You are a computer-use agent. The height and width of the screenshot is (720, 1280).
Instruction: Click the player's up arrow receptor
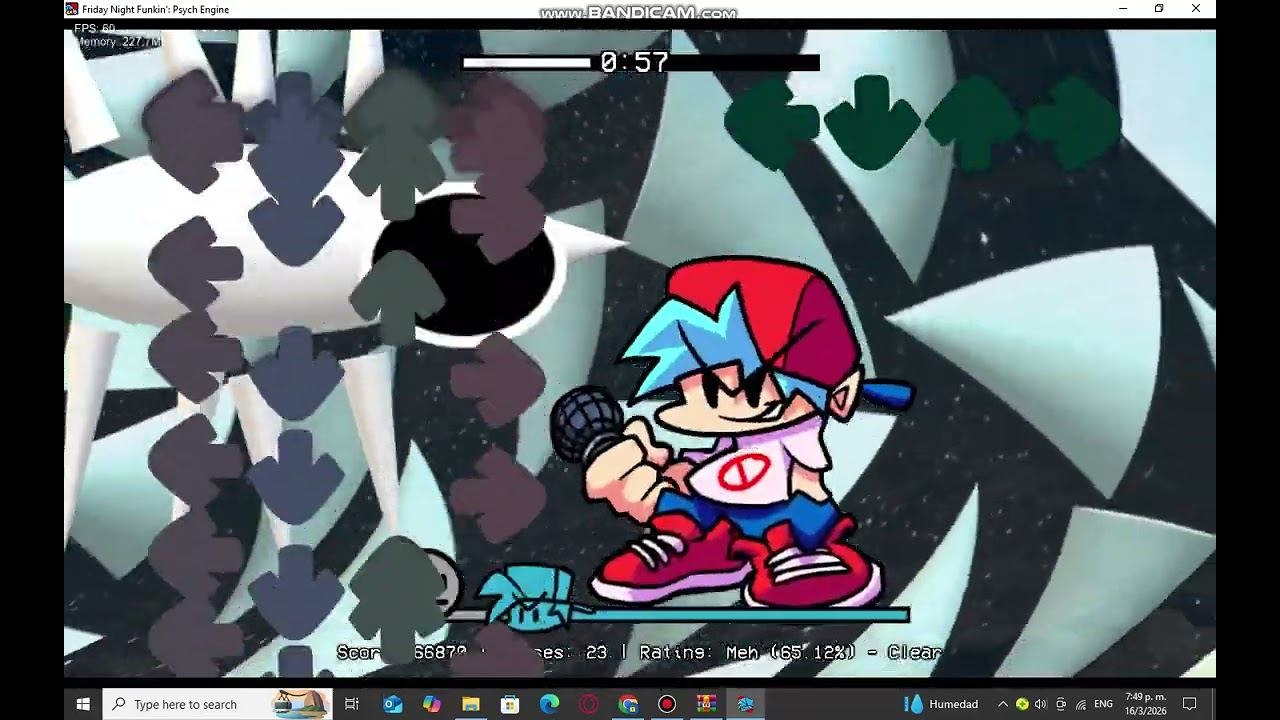coord(974,123)
